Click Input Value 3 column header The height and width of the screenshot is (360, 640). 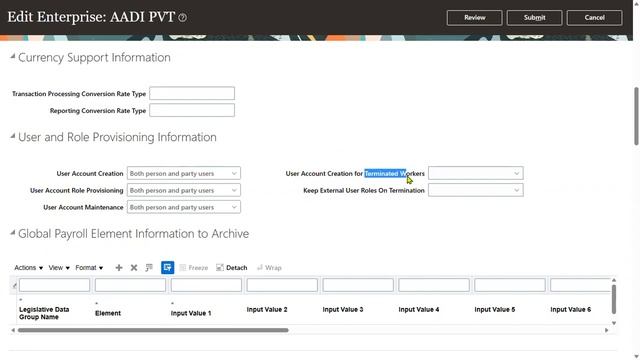click(343, 309)
